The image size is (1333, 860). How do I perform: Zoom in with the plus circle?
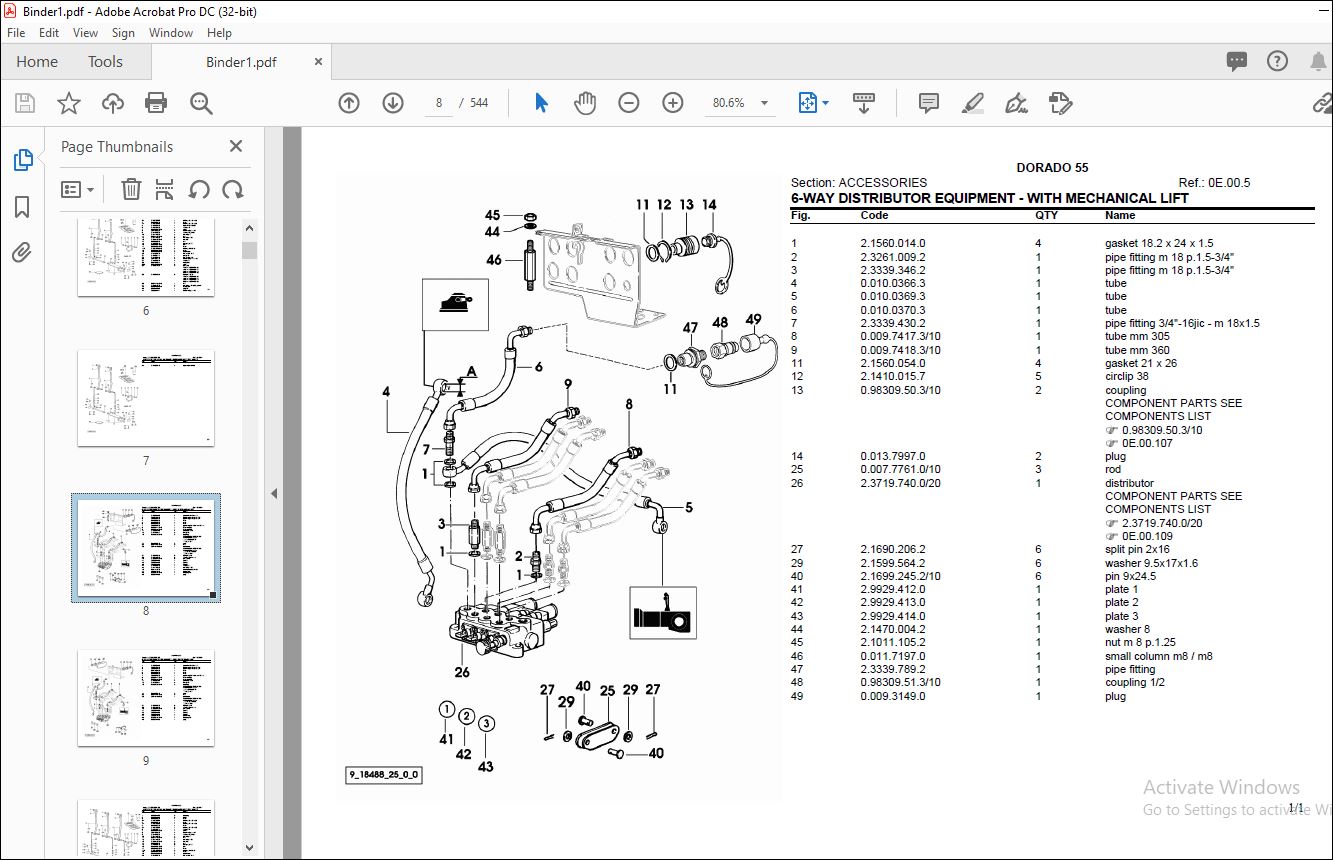673,103
